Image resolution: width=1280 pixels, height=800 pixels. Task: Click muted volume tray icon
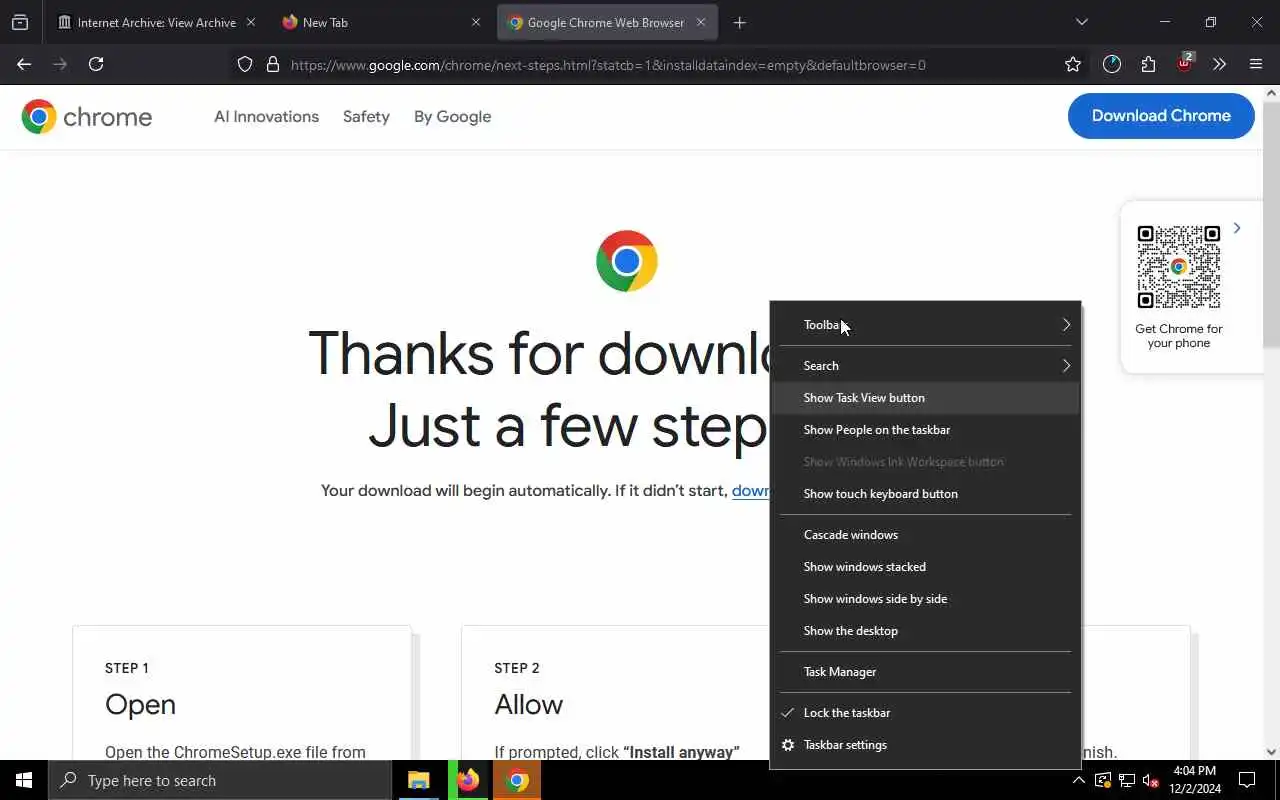[x=1151, y=780]
